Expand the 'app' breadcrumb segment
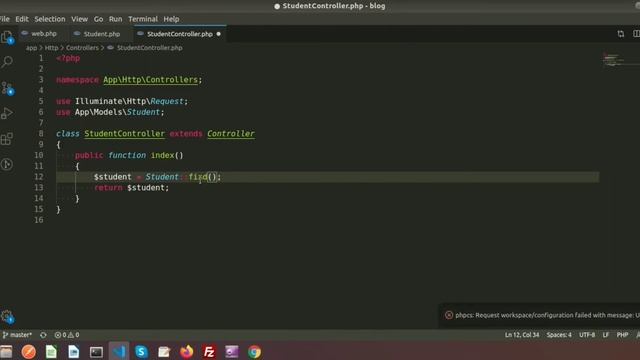640x360 pixels. [x=31, y=48]
